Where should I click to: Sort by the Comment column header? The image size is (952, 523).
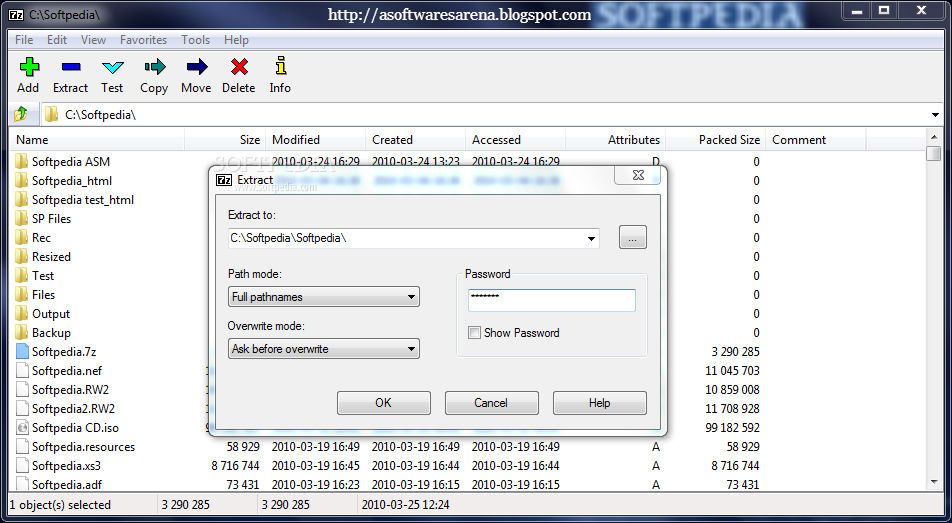point(816,140)
